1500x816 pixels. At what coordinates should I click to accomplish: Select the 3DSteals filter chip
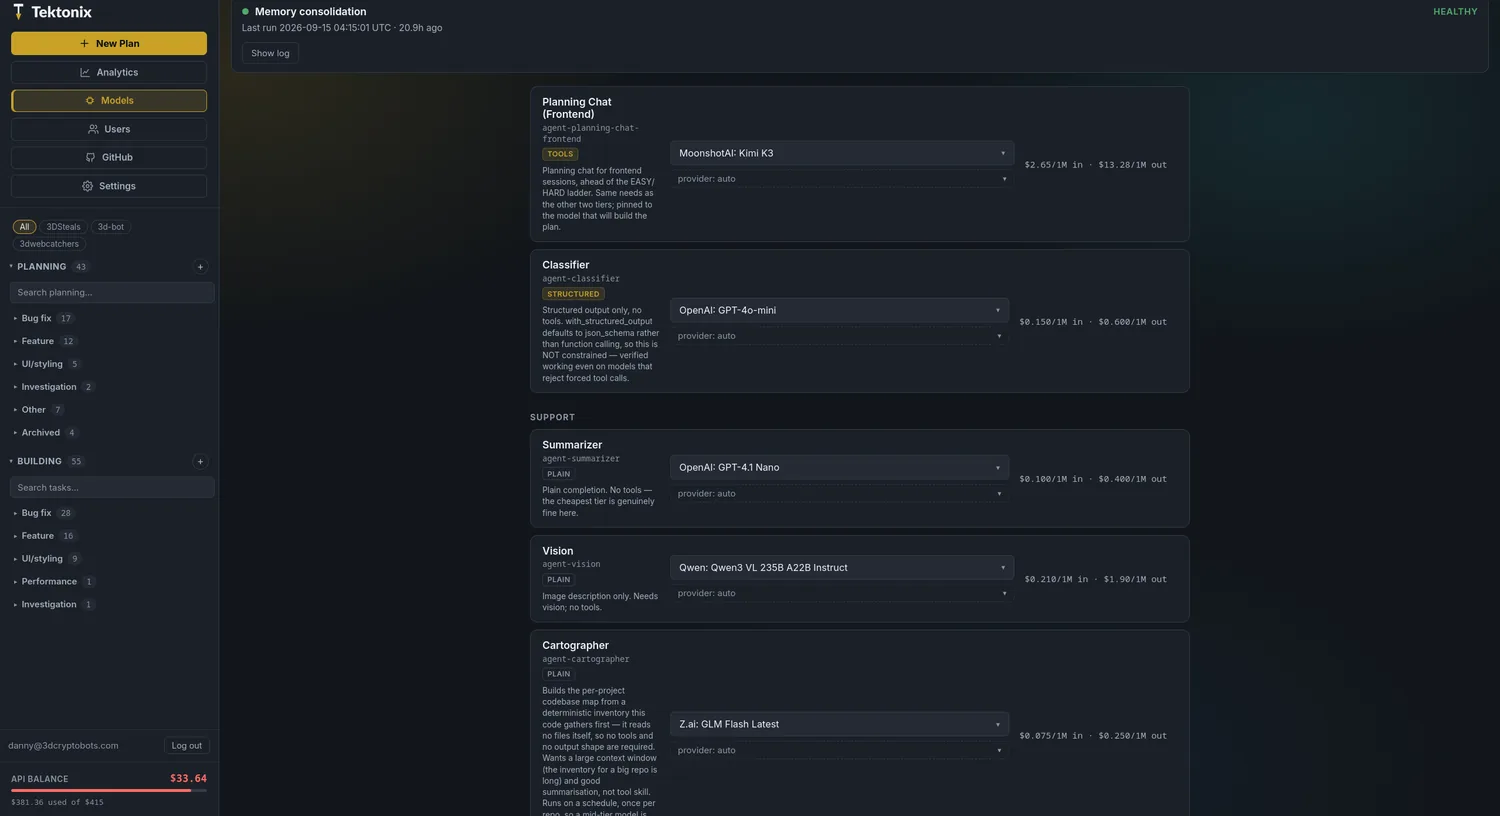point(63,227)
